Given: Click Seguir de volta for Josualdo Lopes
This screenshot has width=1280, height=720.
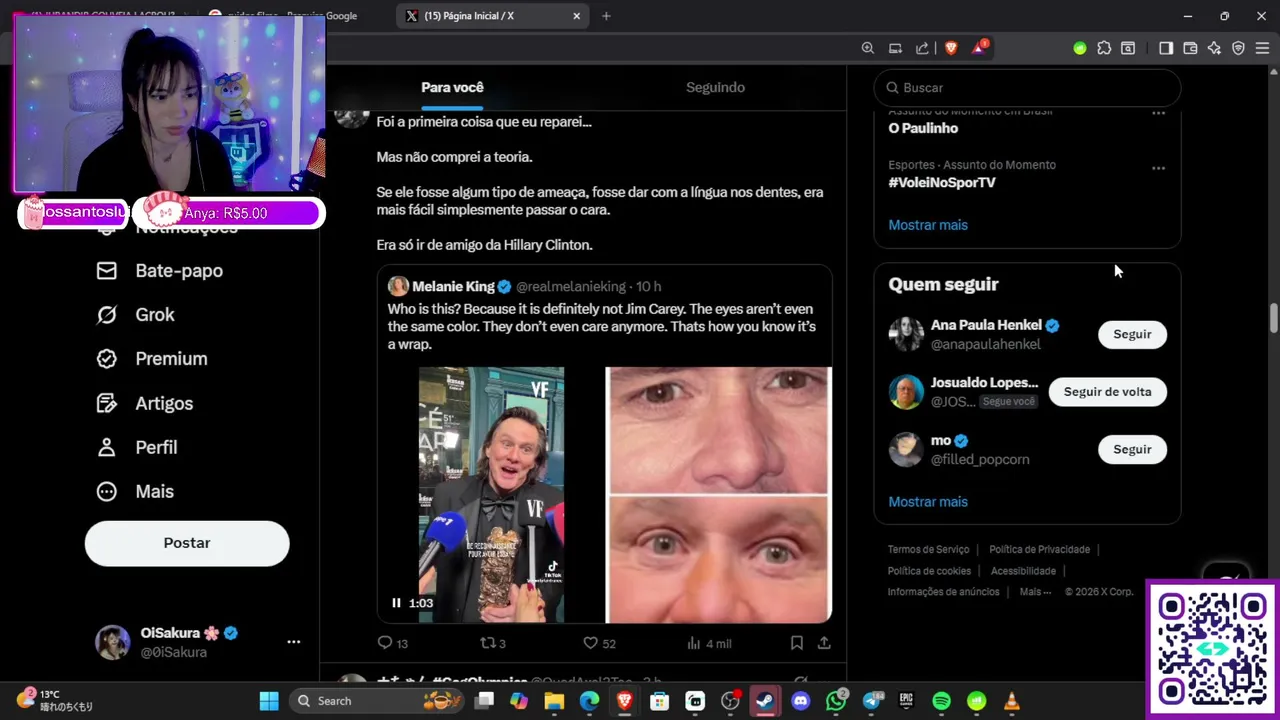Looking at the screenshot, I should point(1107,392).
